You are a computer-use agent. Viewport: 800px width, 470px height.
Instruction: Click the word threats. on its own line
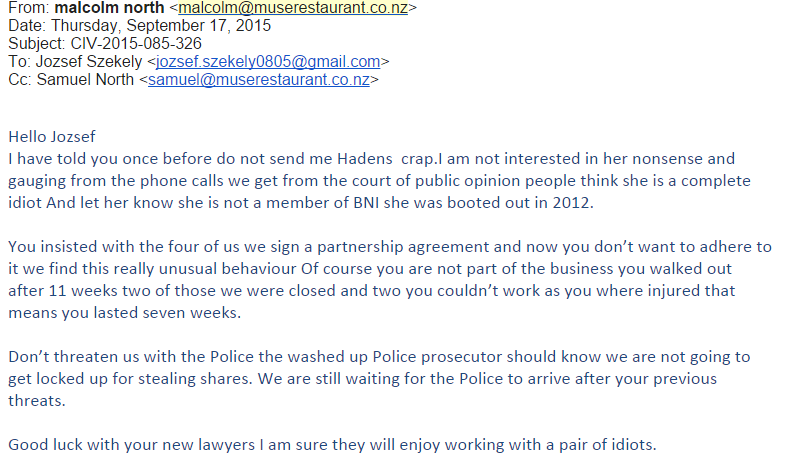point(37,401)
